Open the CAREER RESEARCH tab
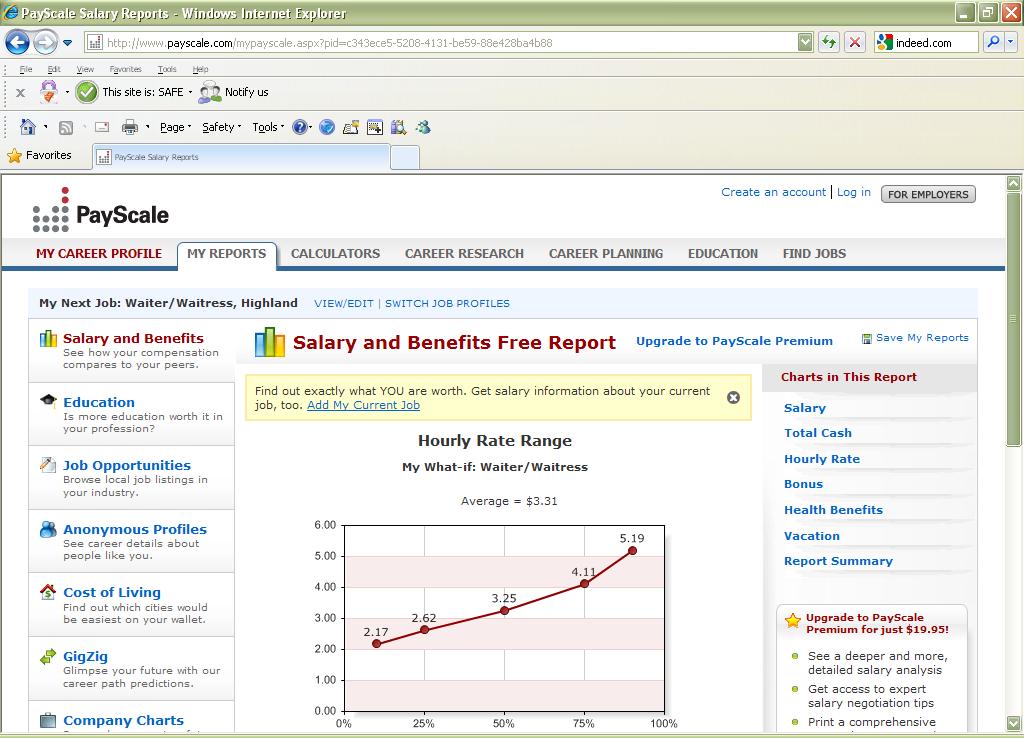The width and height of the screenshot is (1024, 738). (x=464, y=253)
